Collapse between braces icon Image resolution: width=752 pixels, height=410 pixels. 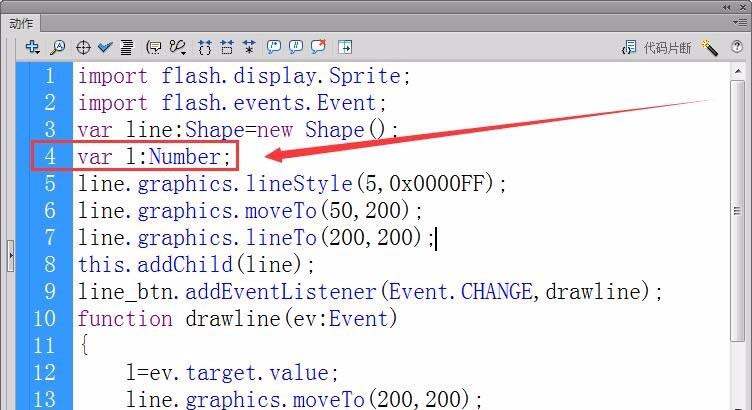pos(205,47)
